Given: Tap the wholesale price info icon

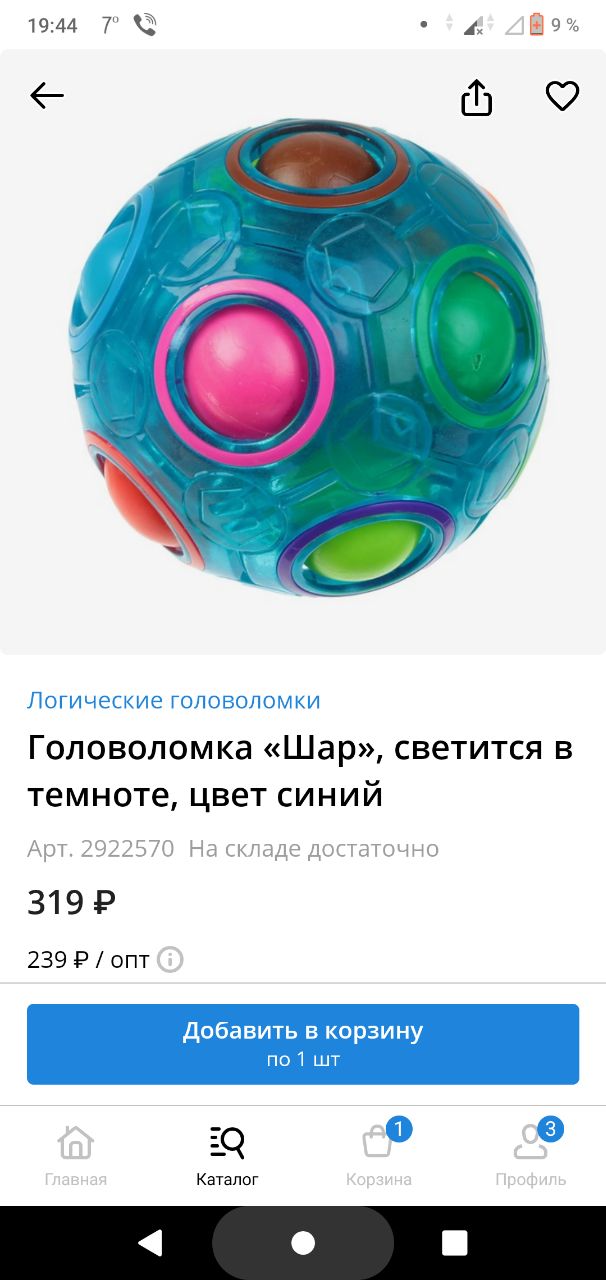Looking at the screenshot, I should click(x=171, y=960).
